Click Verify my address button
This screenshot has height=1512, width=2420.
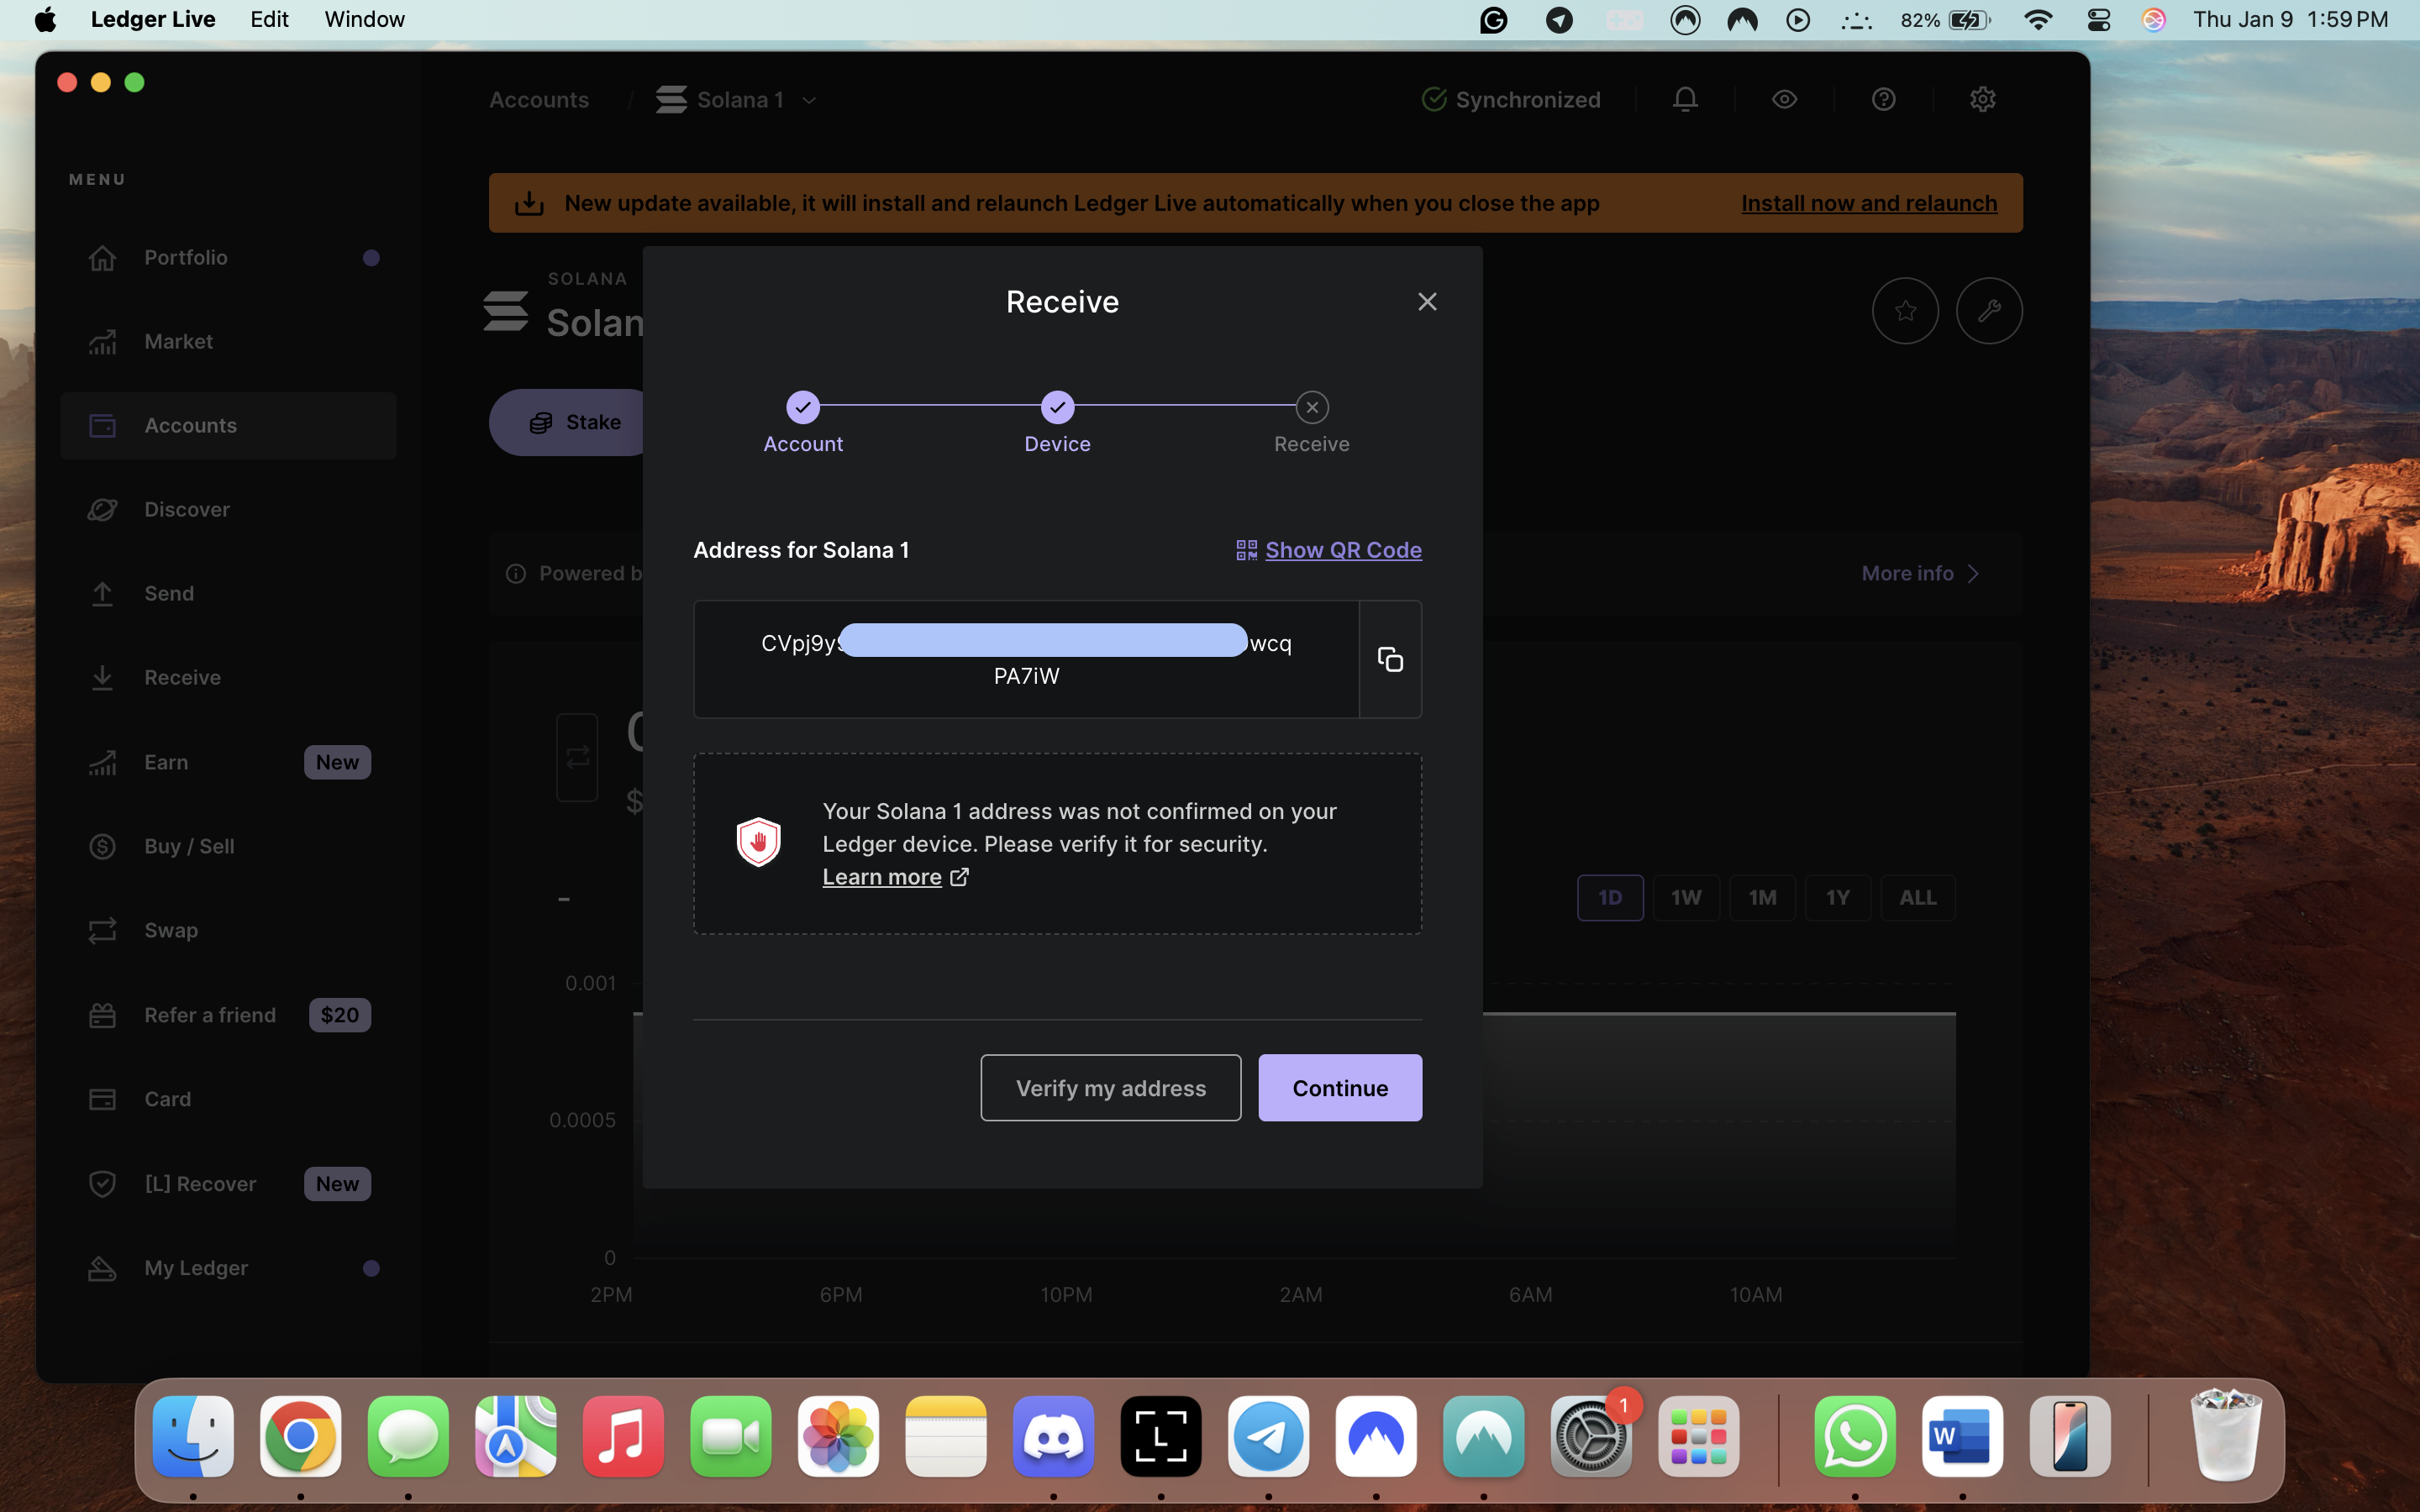click(1110, 1088)
